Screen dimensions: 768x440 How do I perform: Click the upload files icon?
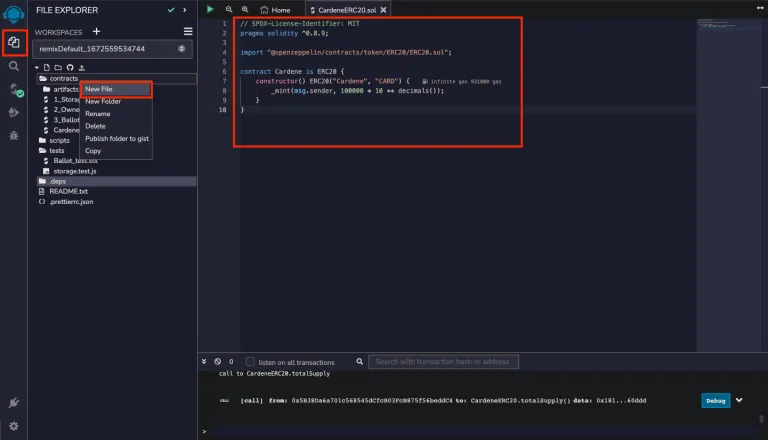(x=82, y=68)
